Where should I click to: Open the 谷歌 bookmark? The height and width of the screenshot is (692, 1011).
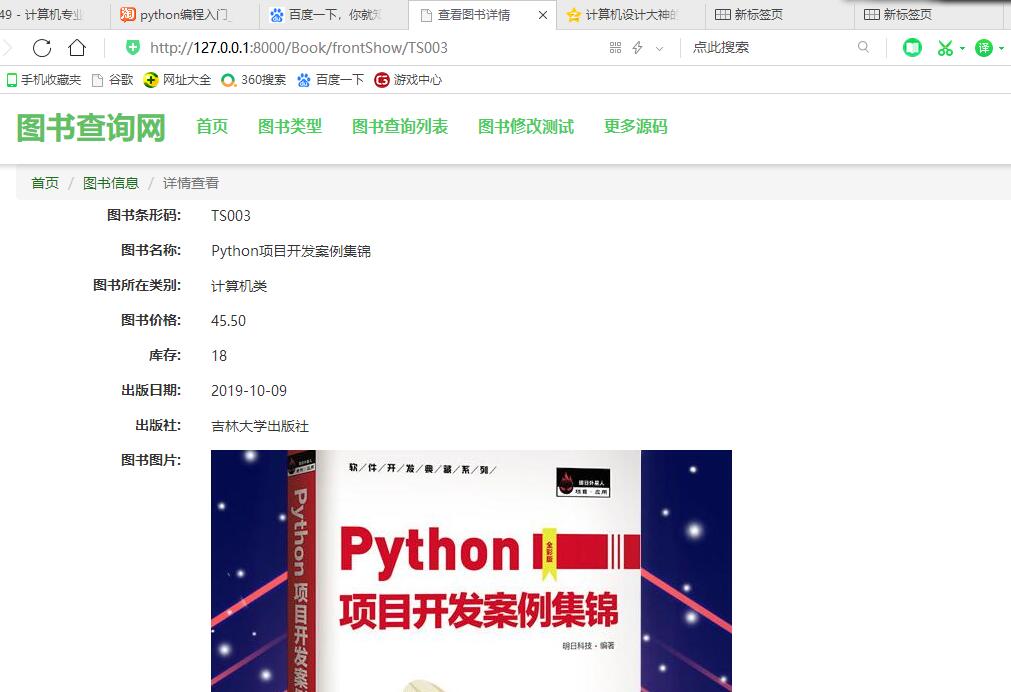[113, 80]
